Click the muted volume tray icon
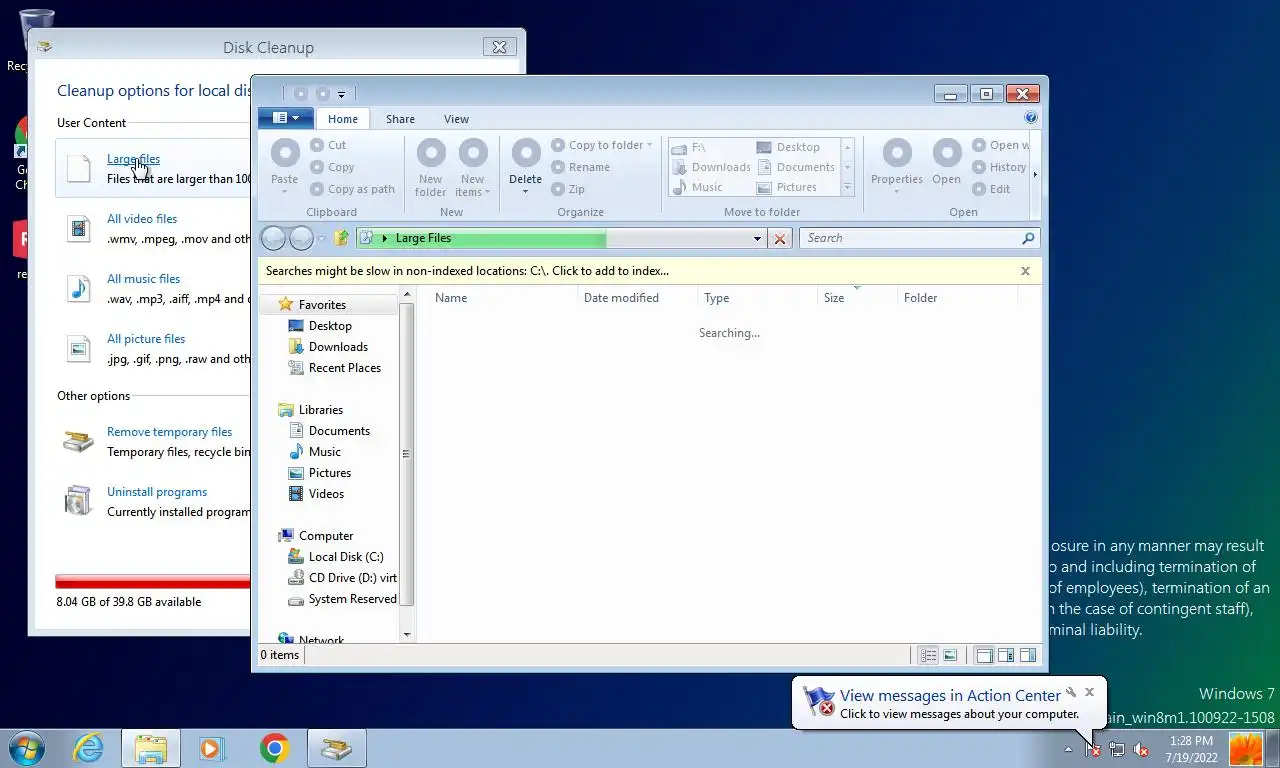Image resolution: width=1280 pixels, height=768 pixels. [x=1141, y=749]
